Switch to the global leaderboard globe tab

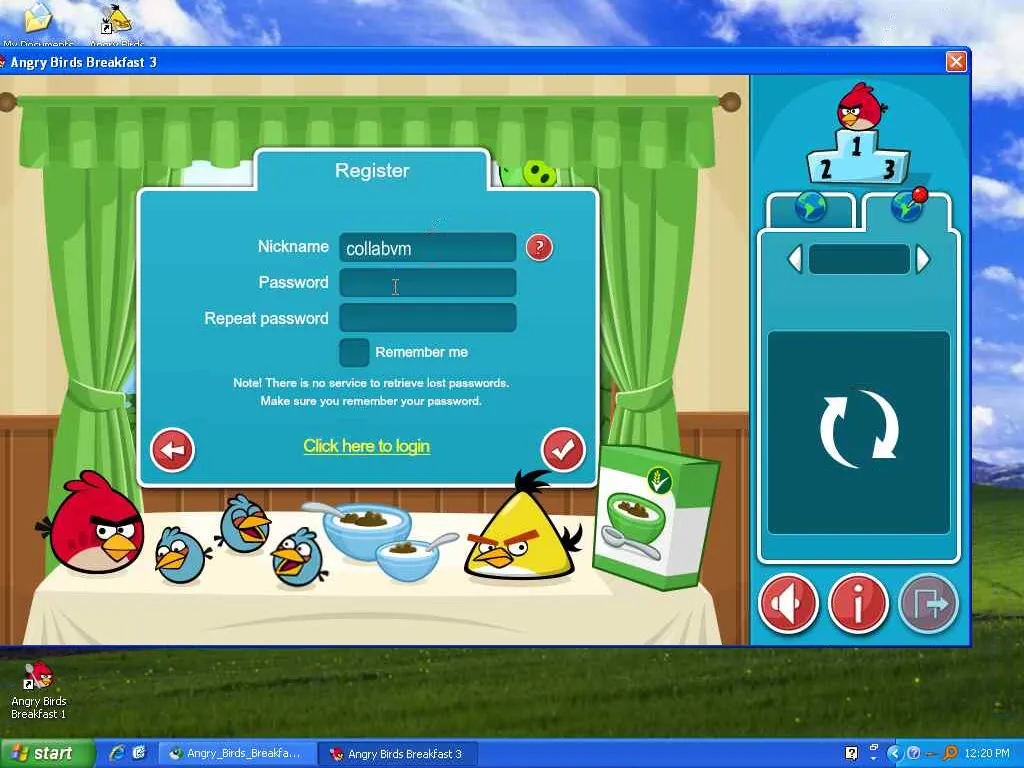click(x=810, y=208)
